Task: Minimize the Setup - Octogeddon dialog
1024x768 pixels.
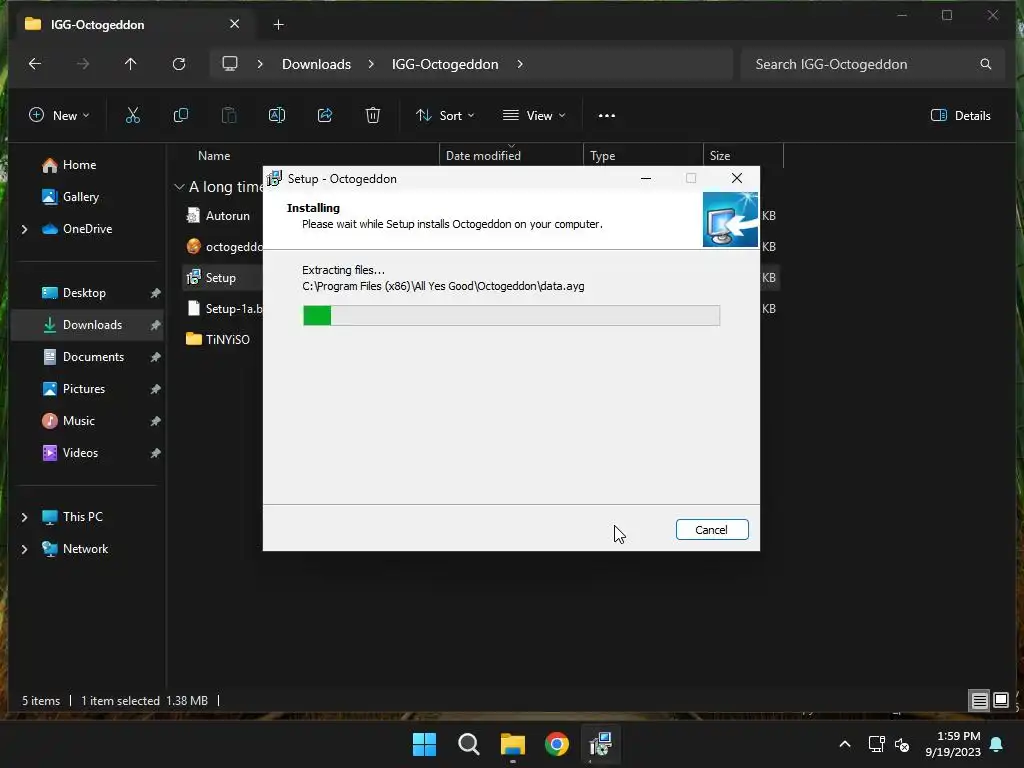Action: click(646, 178)
